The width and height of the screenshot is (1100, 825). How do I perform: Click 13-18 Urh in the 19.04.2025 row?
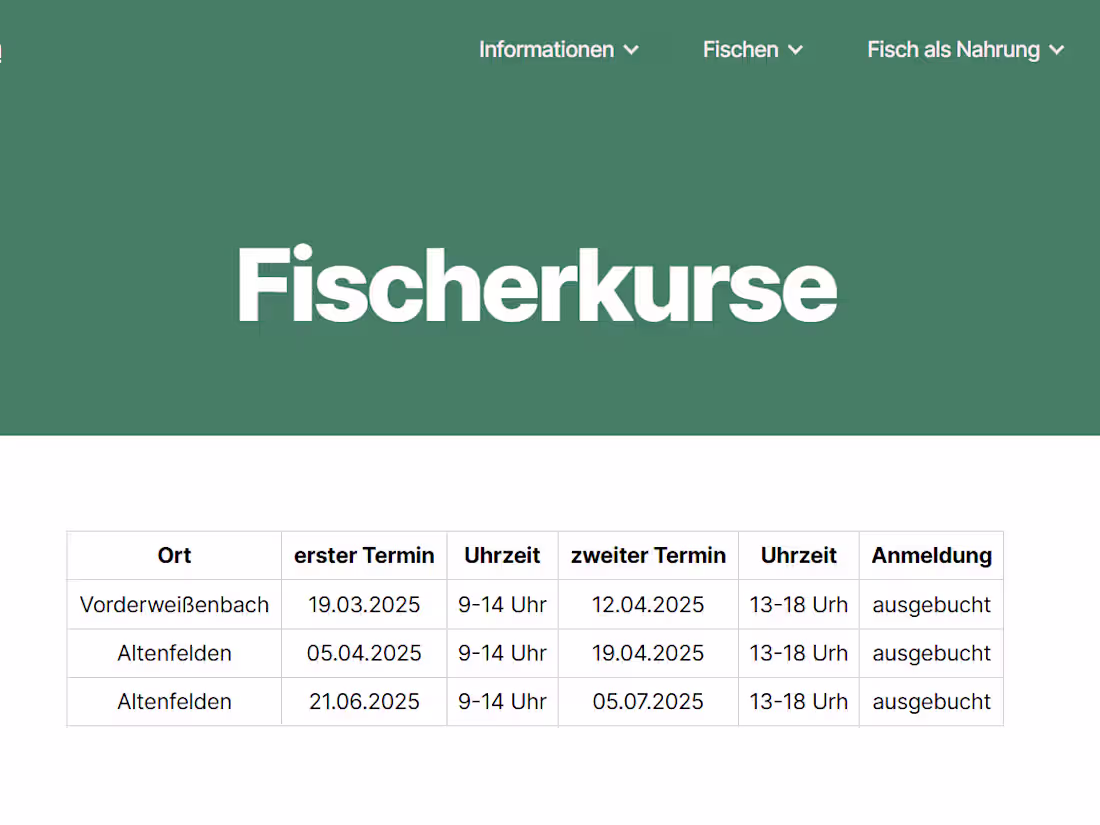pos(798,653)
